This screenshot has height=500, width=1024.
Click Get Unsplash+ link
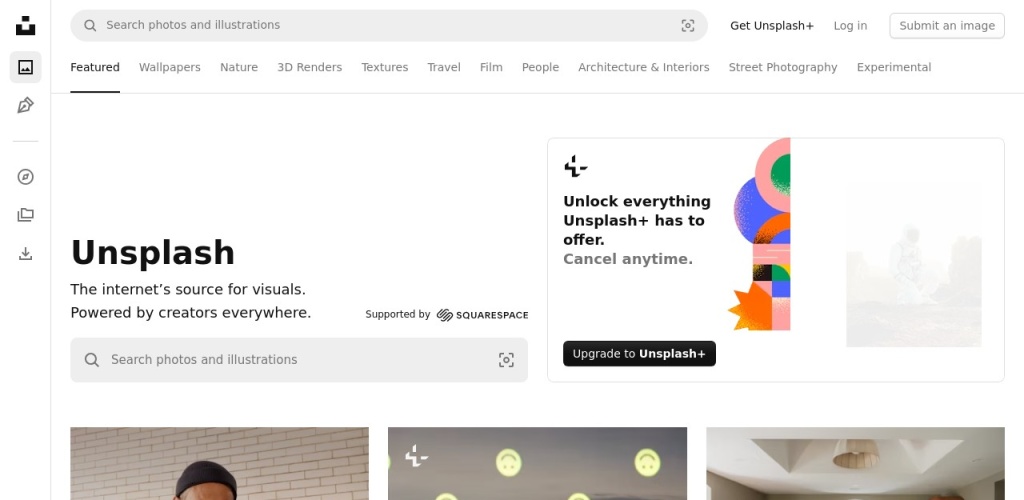(x=772, y=25)
